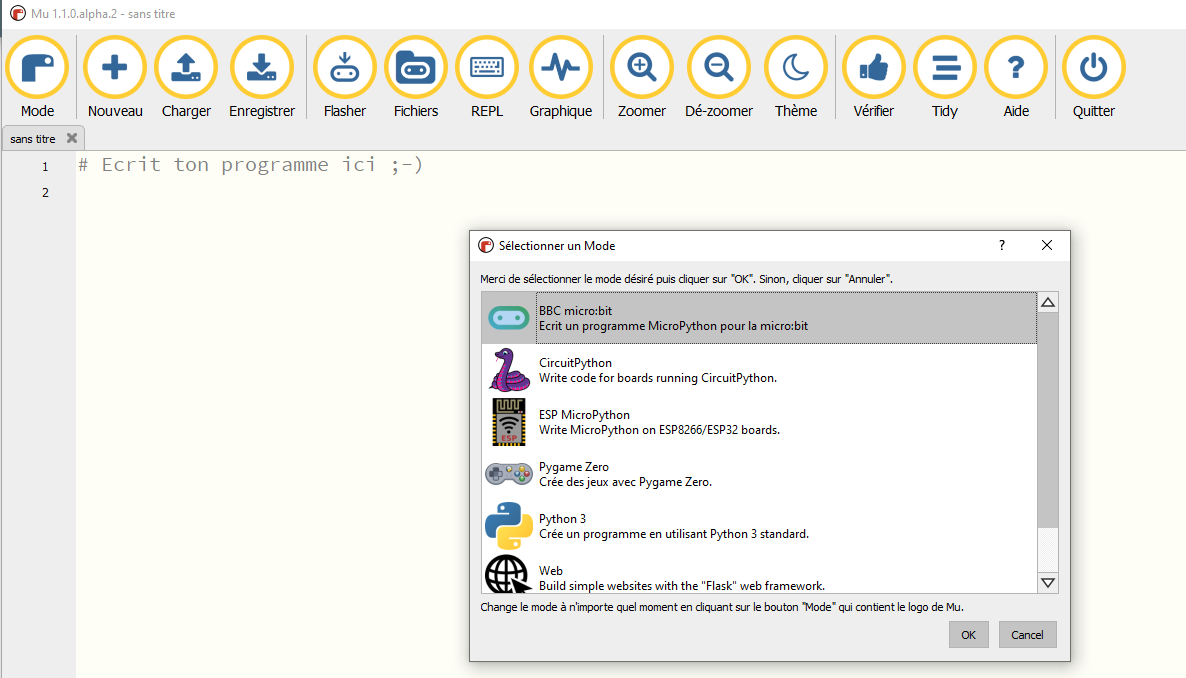Select the Web globe icon
This screenshot has width=1186, height=678.
coord(508,575)
